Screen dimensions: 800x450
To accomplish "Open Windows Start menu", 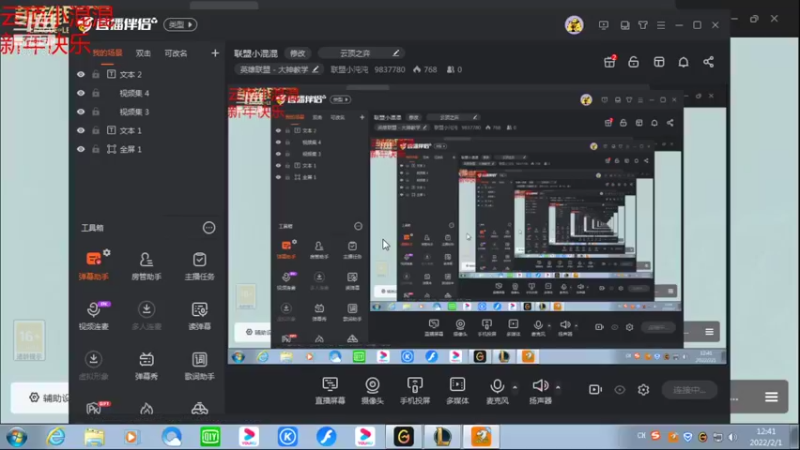I will pos(17,437).
